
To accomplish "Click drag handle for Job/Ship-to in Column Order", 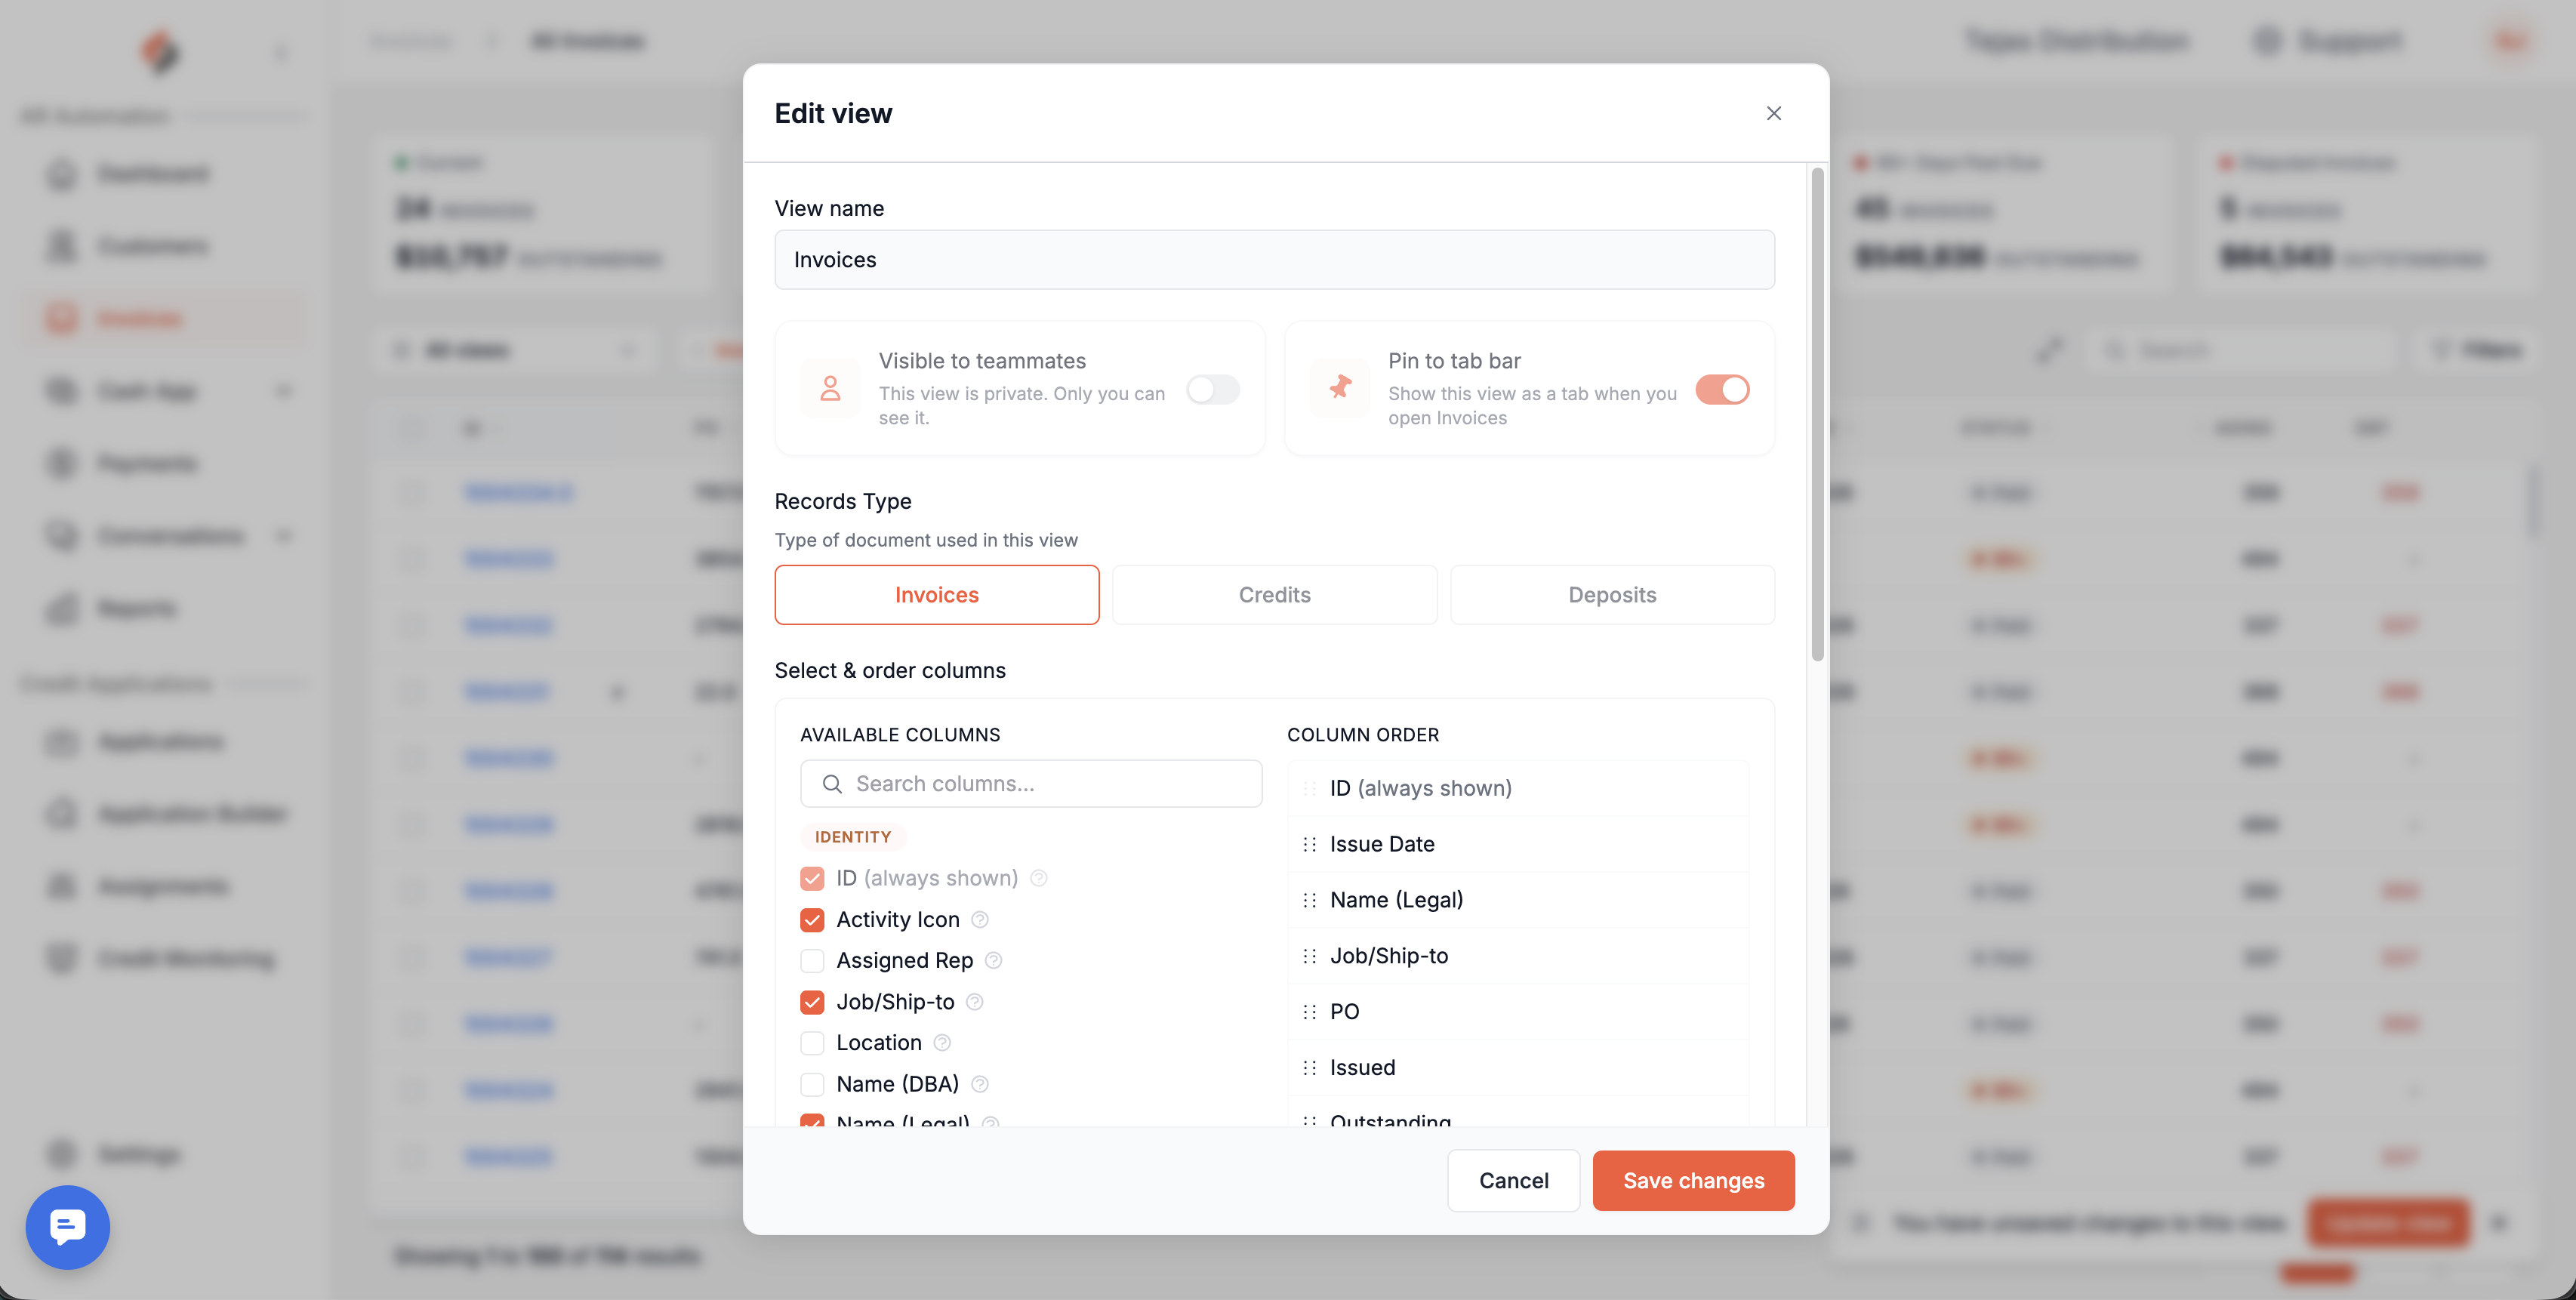I will 1309,956.
